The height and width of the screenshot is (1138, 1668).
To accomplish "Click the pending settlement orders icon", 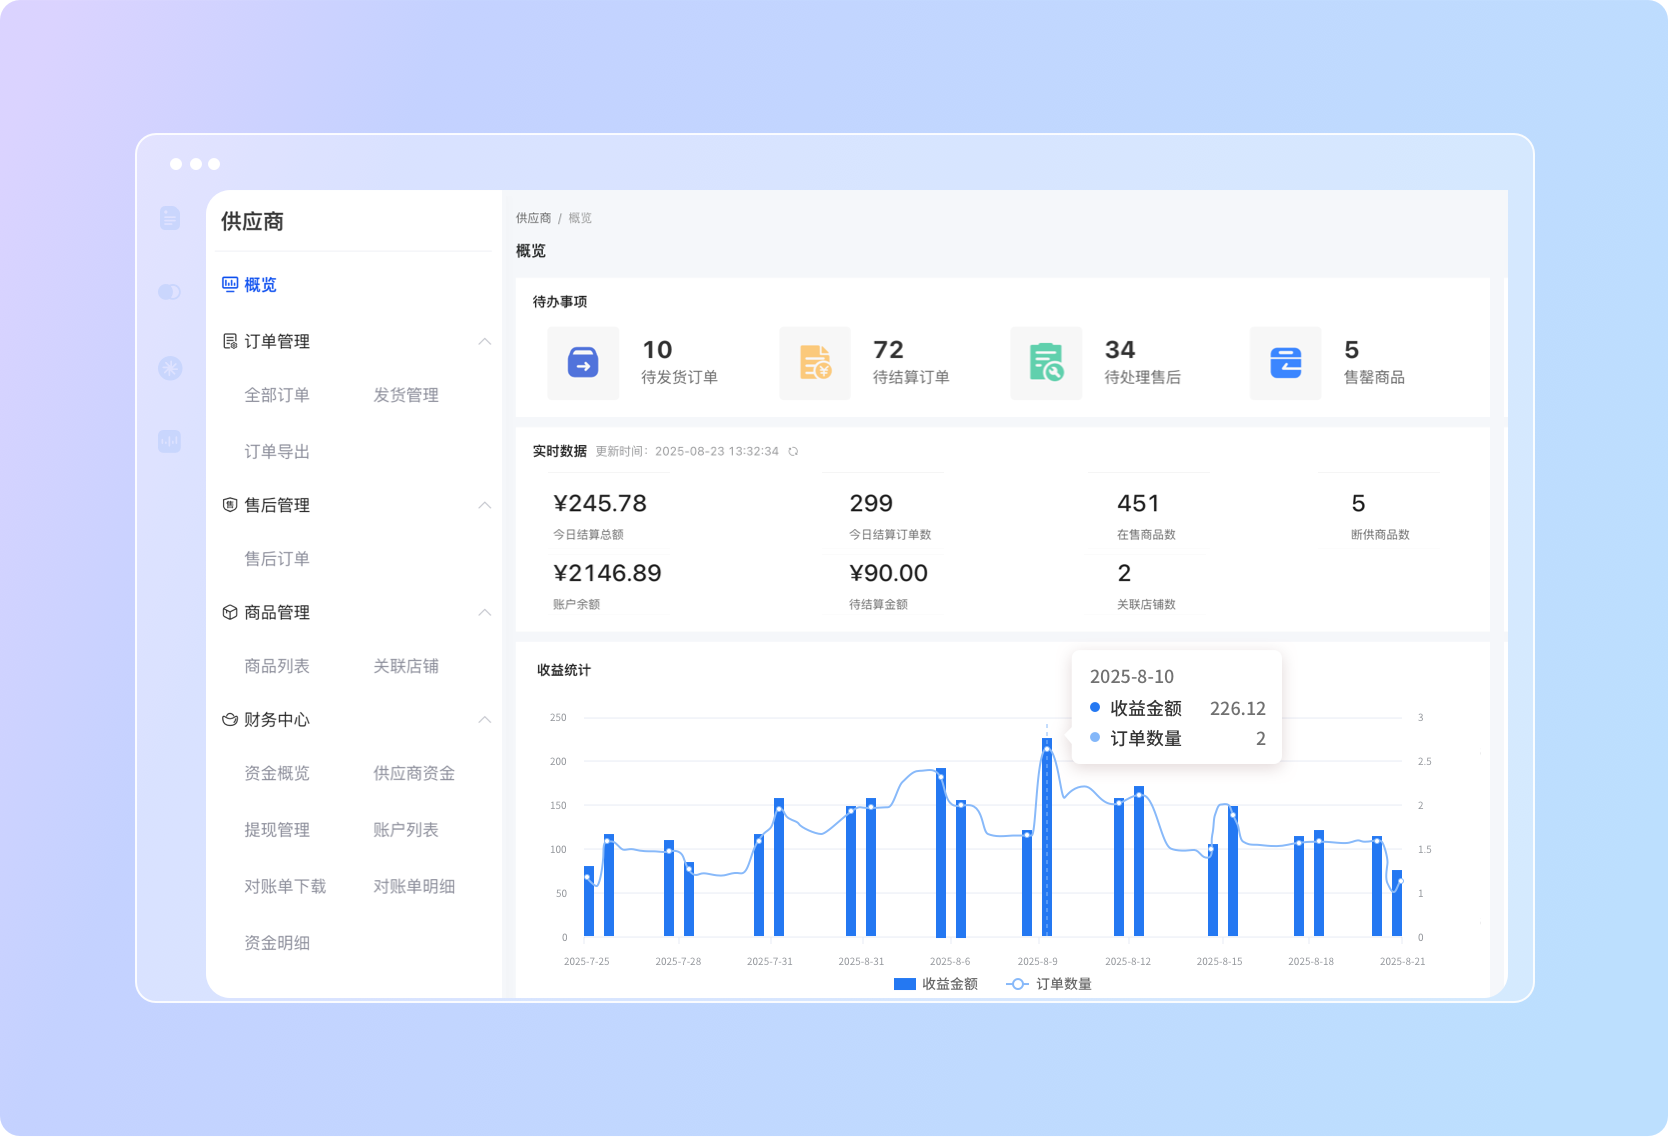I will [x=815, y=363].
